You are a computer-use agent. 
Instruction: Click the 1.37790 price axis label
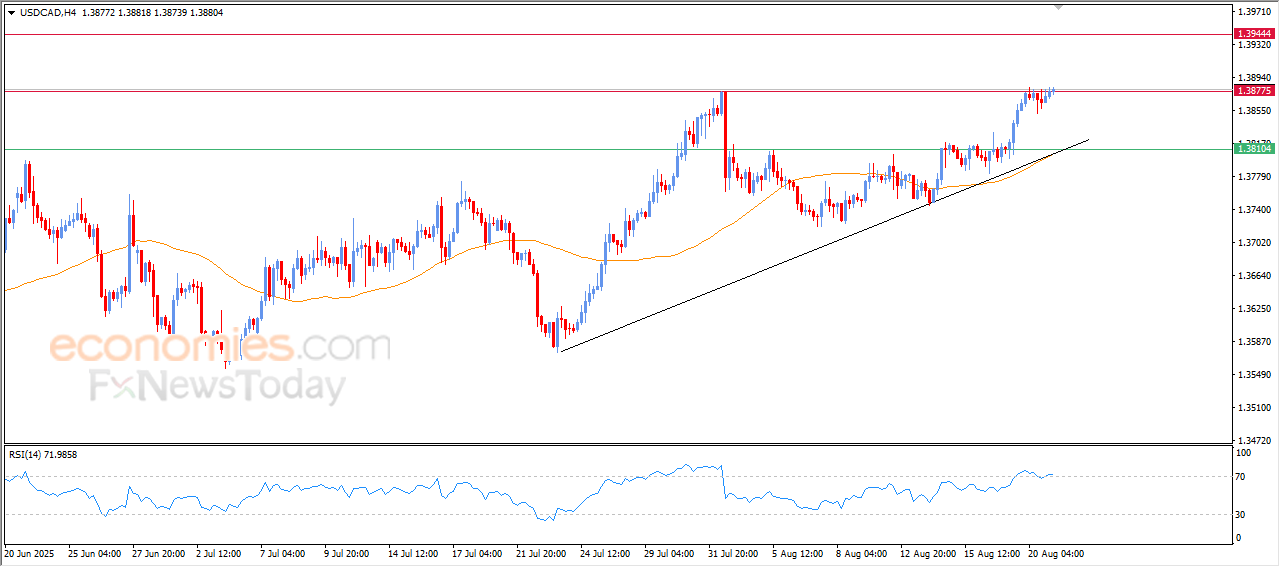tap(1254, 177)
